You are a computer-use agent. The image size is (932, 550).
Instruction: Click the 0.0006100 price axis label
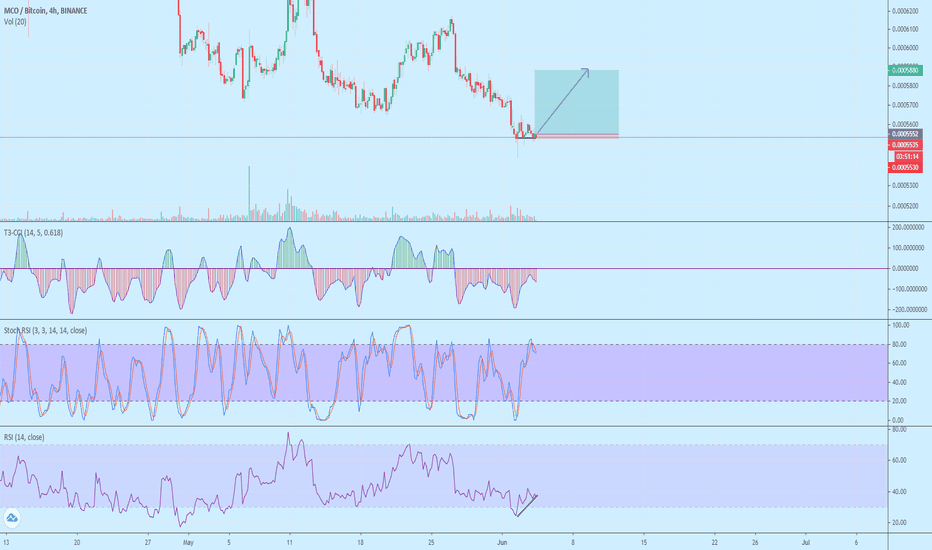click(x=905, y=29)
